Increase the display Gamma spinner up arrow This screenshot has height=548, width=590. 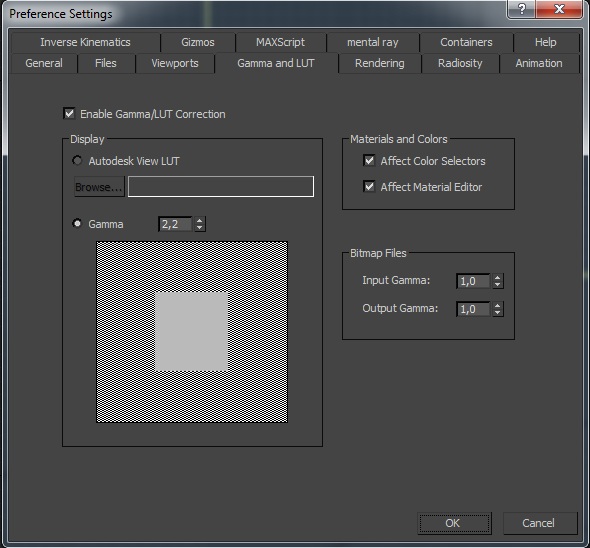(200, 221)
